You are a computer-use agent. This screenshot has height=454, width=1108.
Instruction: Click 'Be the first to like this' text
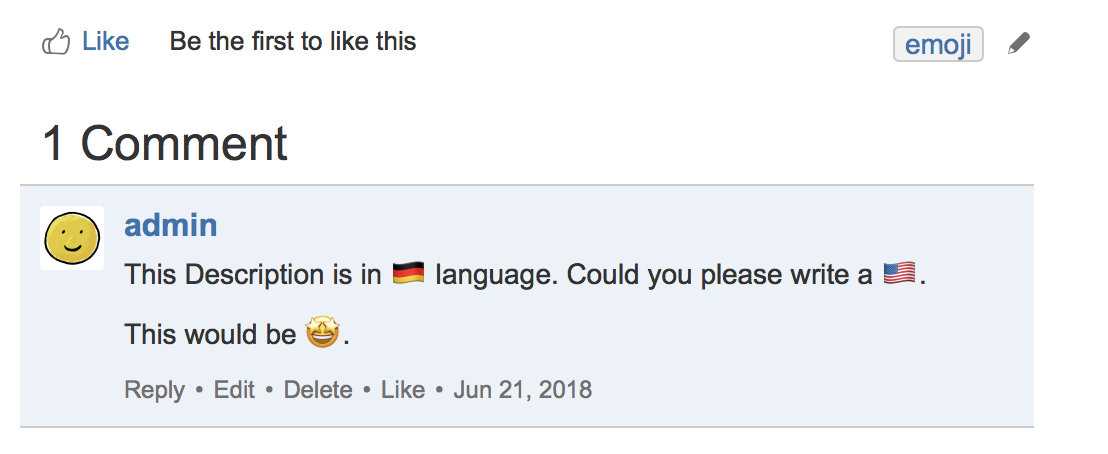pyautogui.click(x=292, y=42)
